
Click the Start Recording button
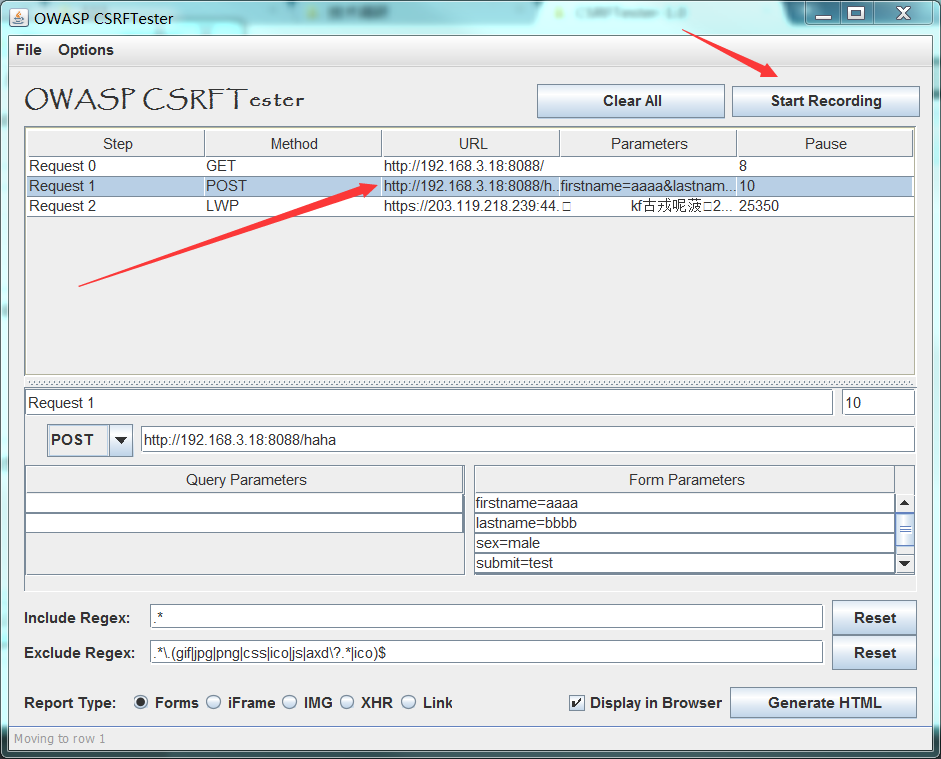click(825, 101)
